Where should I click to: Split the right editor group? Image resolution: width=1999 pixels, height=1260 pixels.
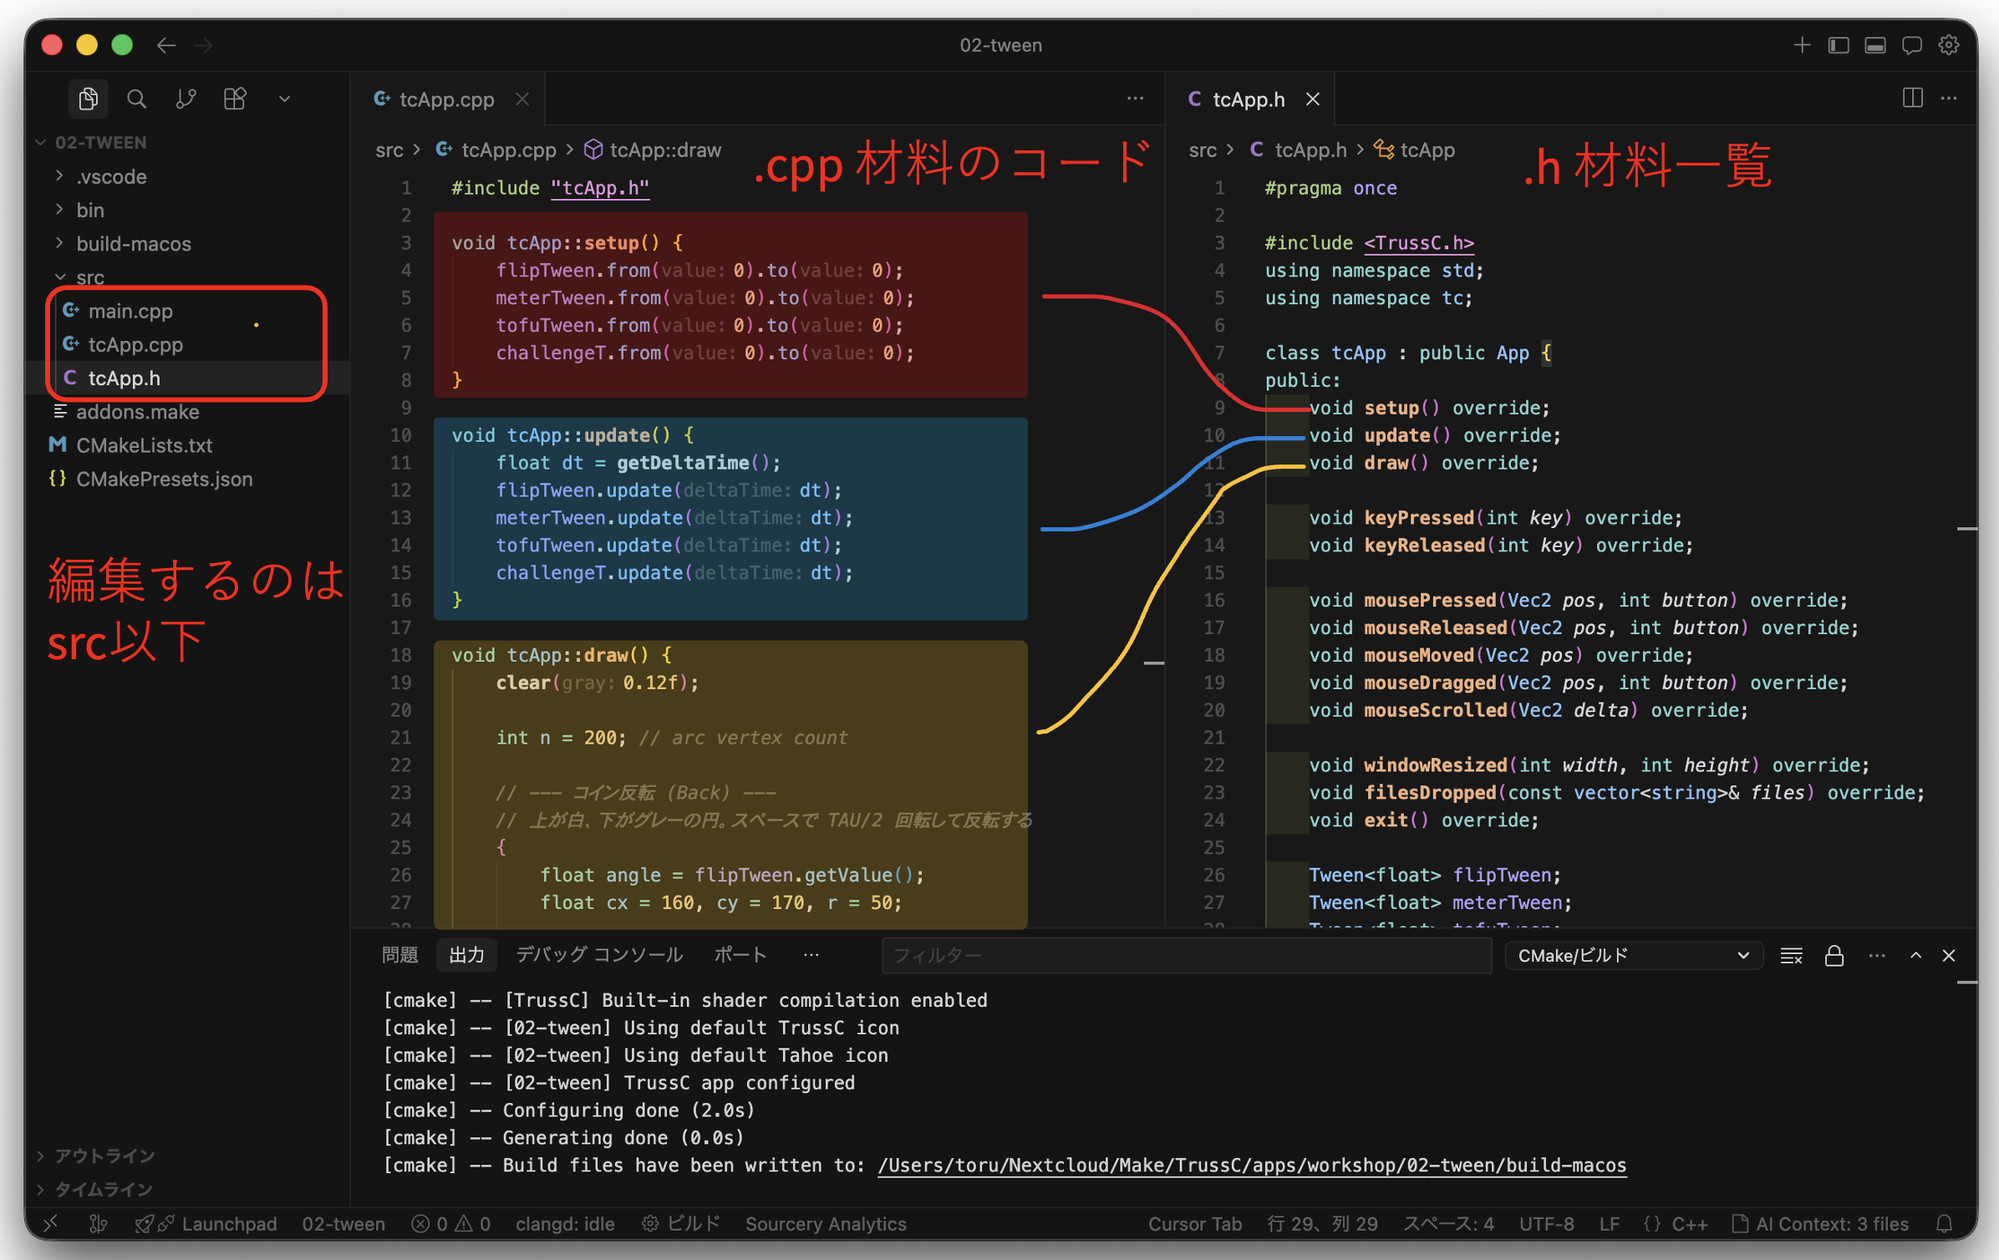tap(1912, 98)
